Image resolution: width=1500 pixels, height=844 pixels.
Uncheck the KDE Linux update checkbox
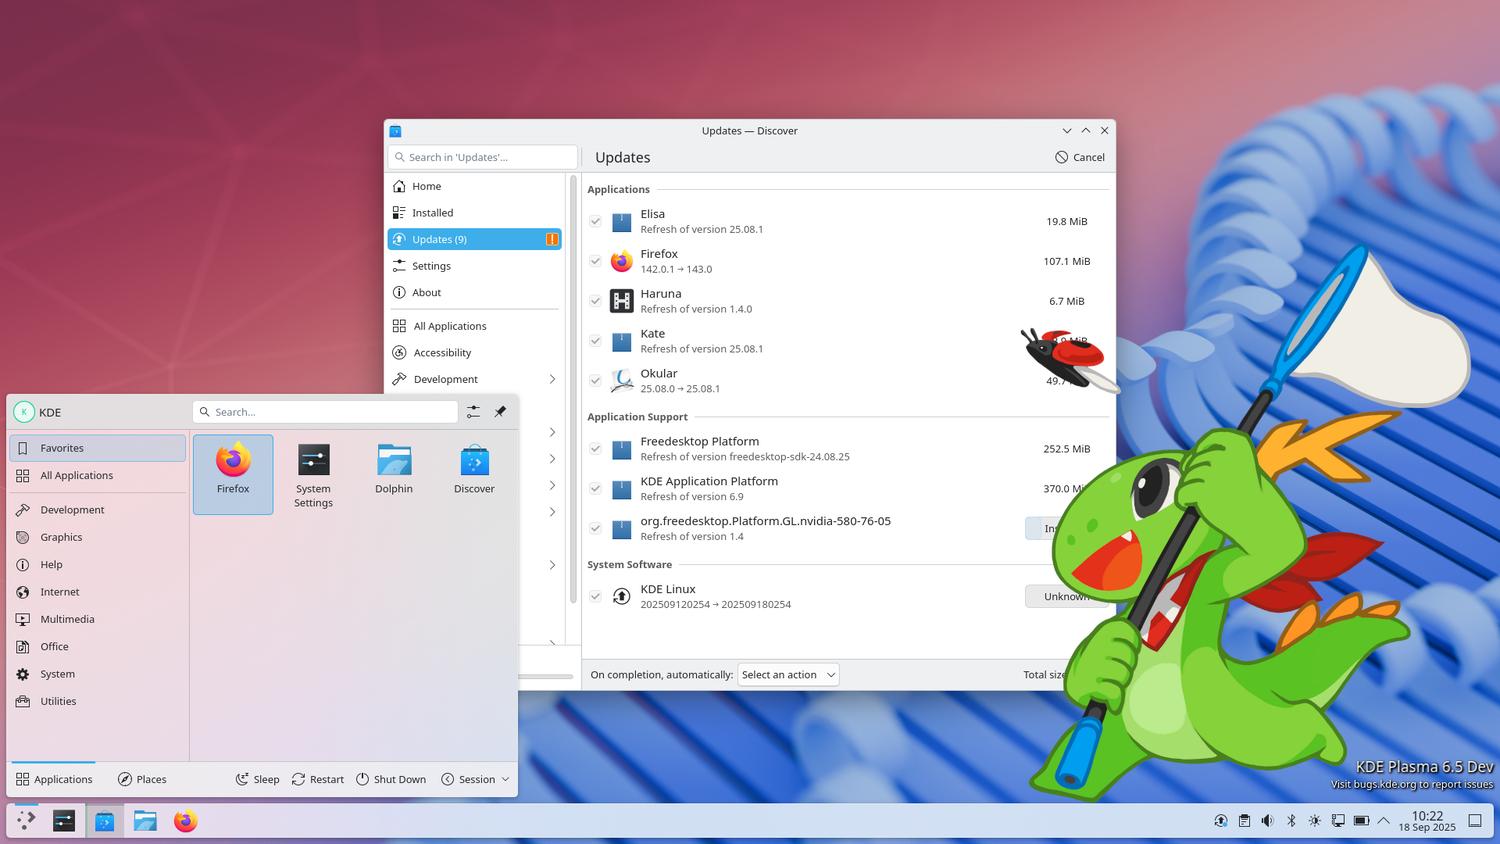coord(595,596)
